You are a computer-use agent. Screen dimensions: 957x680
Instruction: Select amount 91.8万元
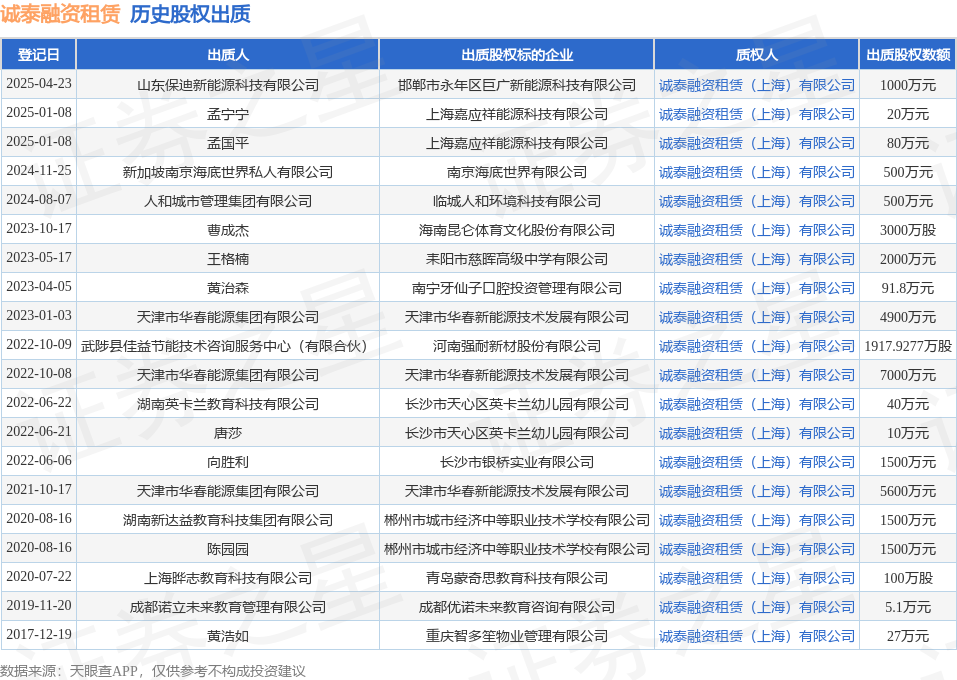[x=908, y=288]
